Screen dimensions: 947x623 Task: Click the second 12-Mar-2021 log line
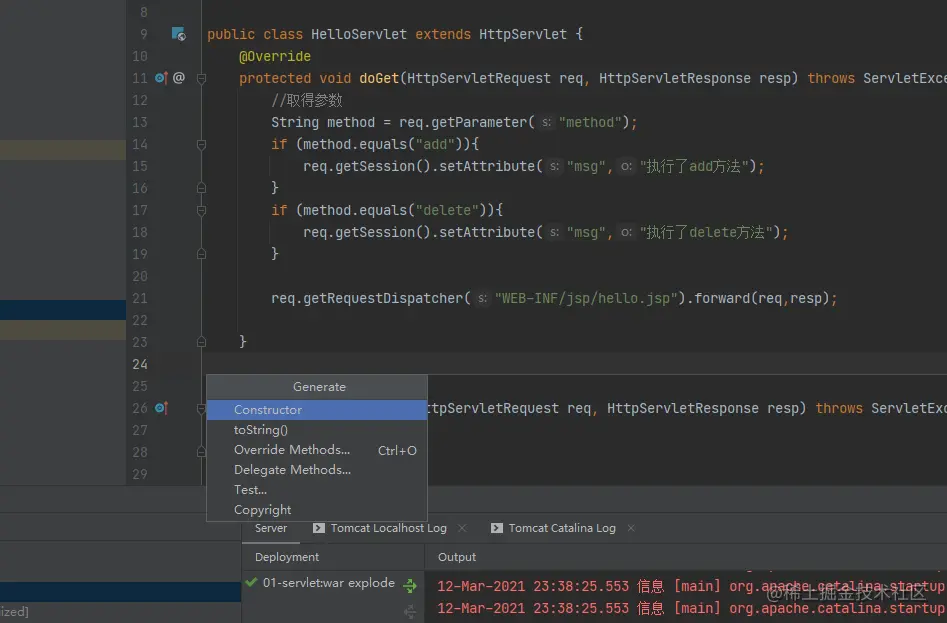coord(690,609)
